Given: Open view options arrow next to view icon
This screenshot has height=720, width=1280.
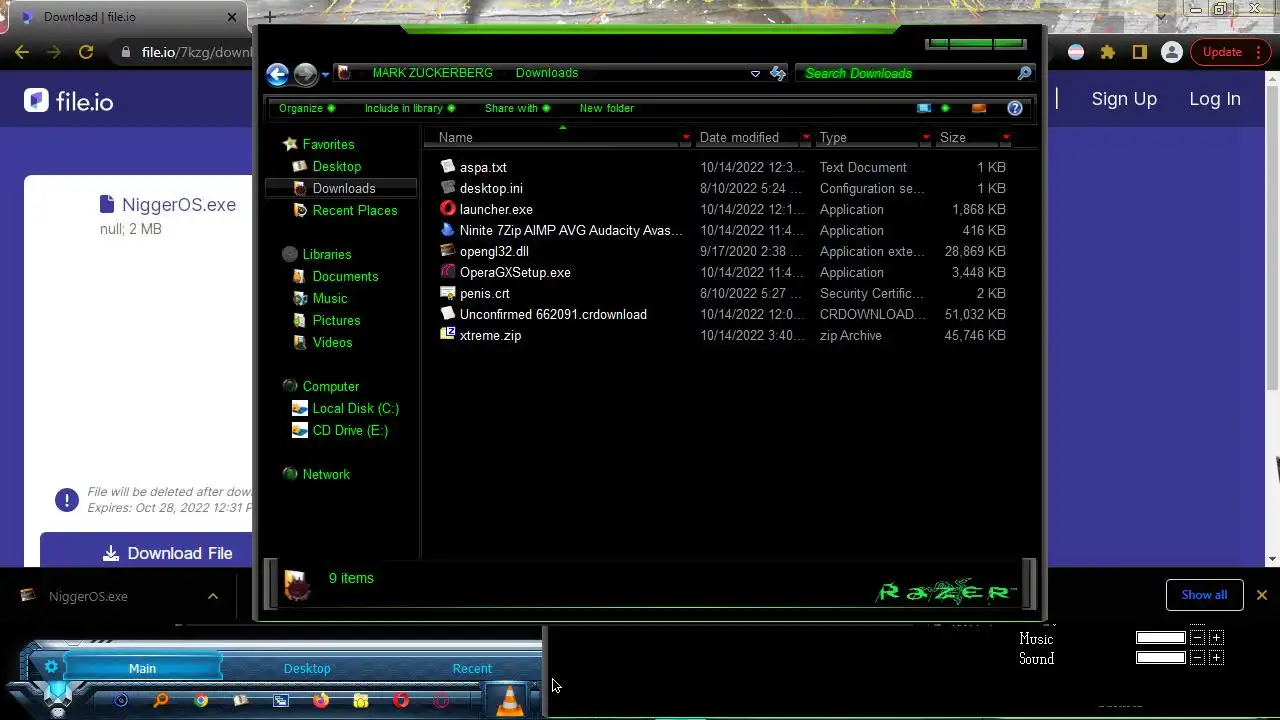Looking at the screenshot, I should tap(945, 108).
